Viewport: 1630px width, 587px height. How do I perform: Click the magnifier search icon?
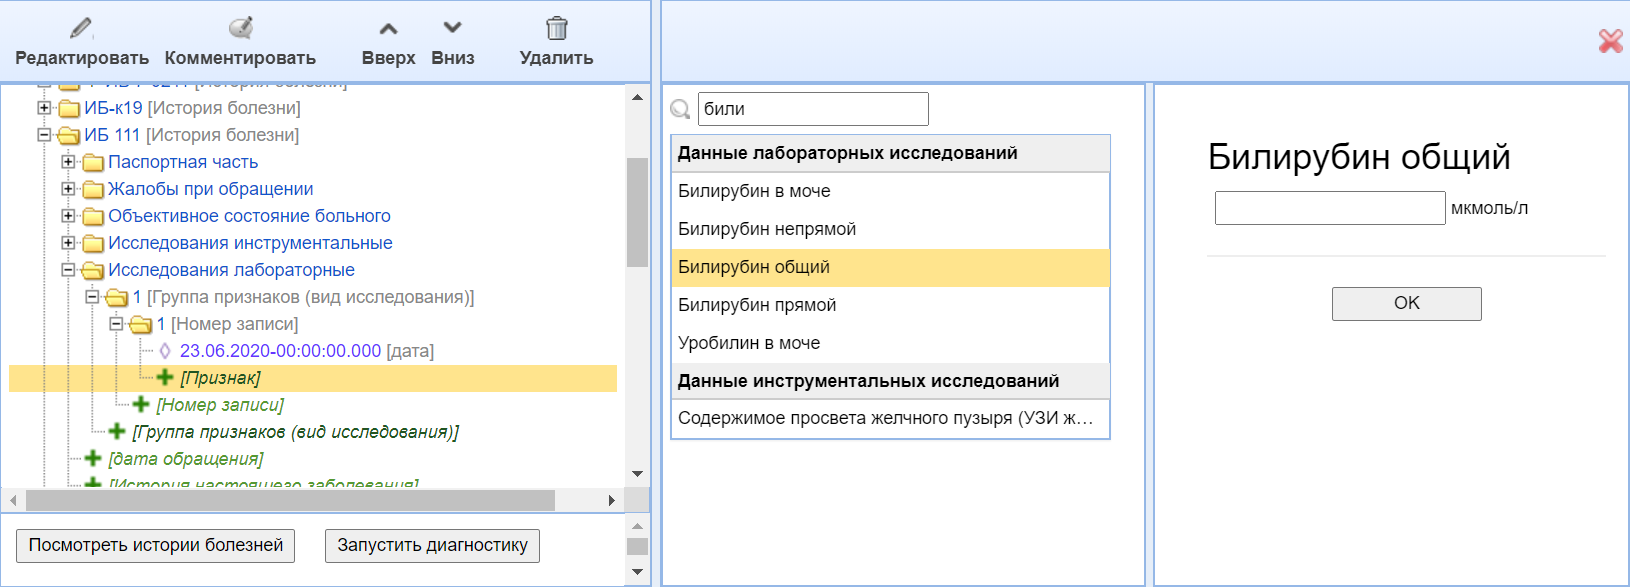click(x=680, y=109)
